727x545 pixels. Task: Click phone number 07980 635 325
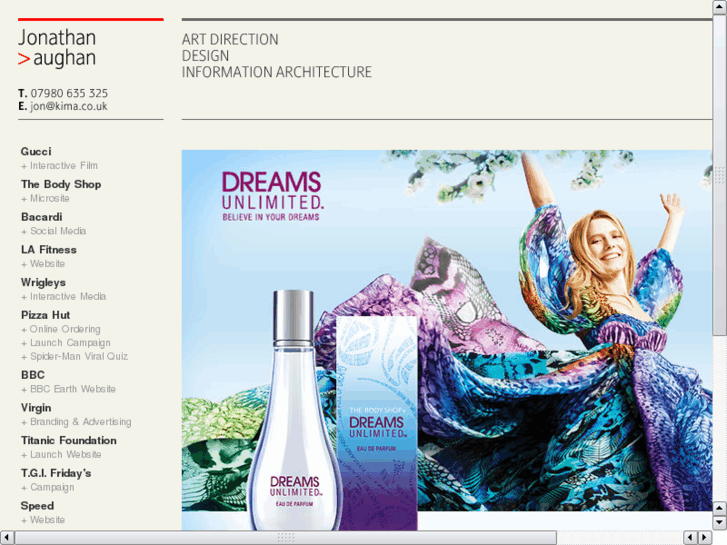point(69,93)
